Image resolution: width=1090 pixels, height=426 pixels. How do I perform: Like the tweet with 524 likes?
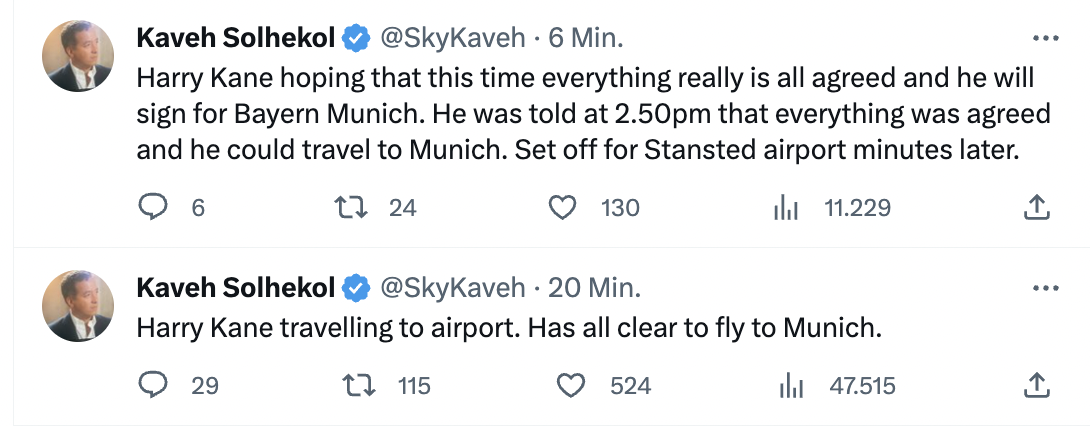(570, 384)
